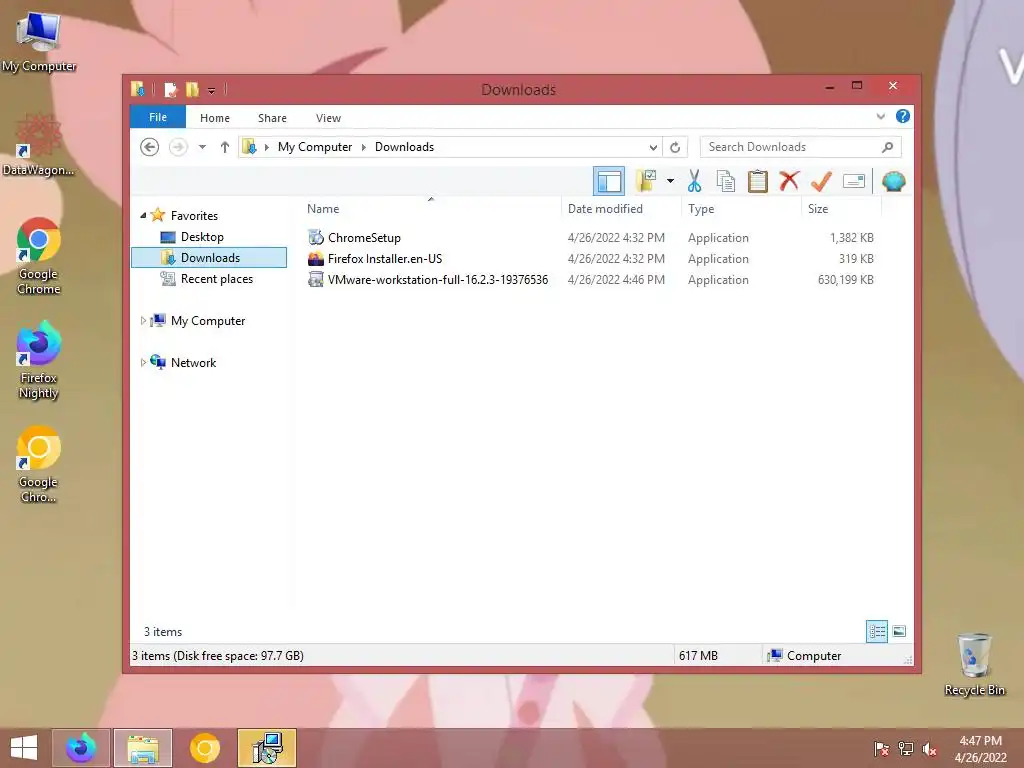Select the Recycle Bin desktop icon
The width and height of the screenshot is (1024, 768).
(974, 665)
